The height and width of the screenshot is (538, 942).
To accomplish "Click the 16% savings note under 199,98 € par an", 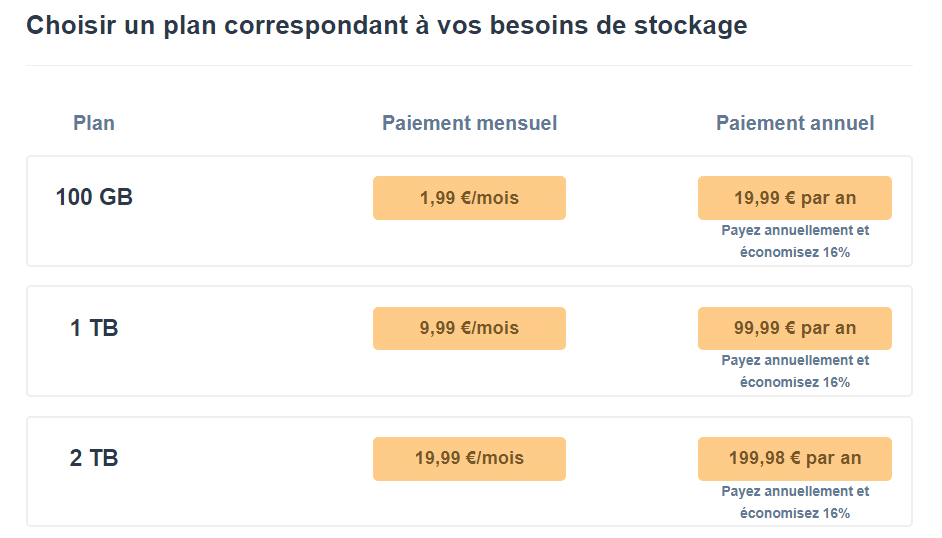I will 795,502.
